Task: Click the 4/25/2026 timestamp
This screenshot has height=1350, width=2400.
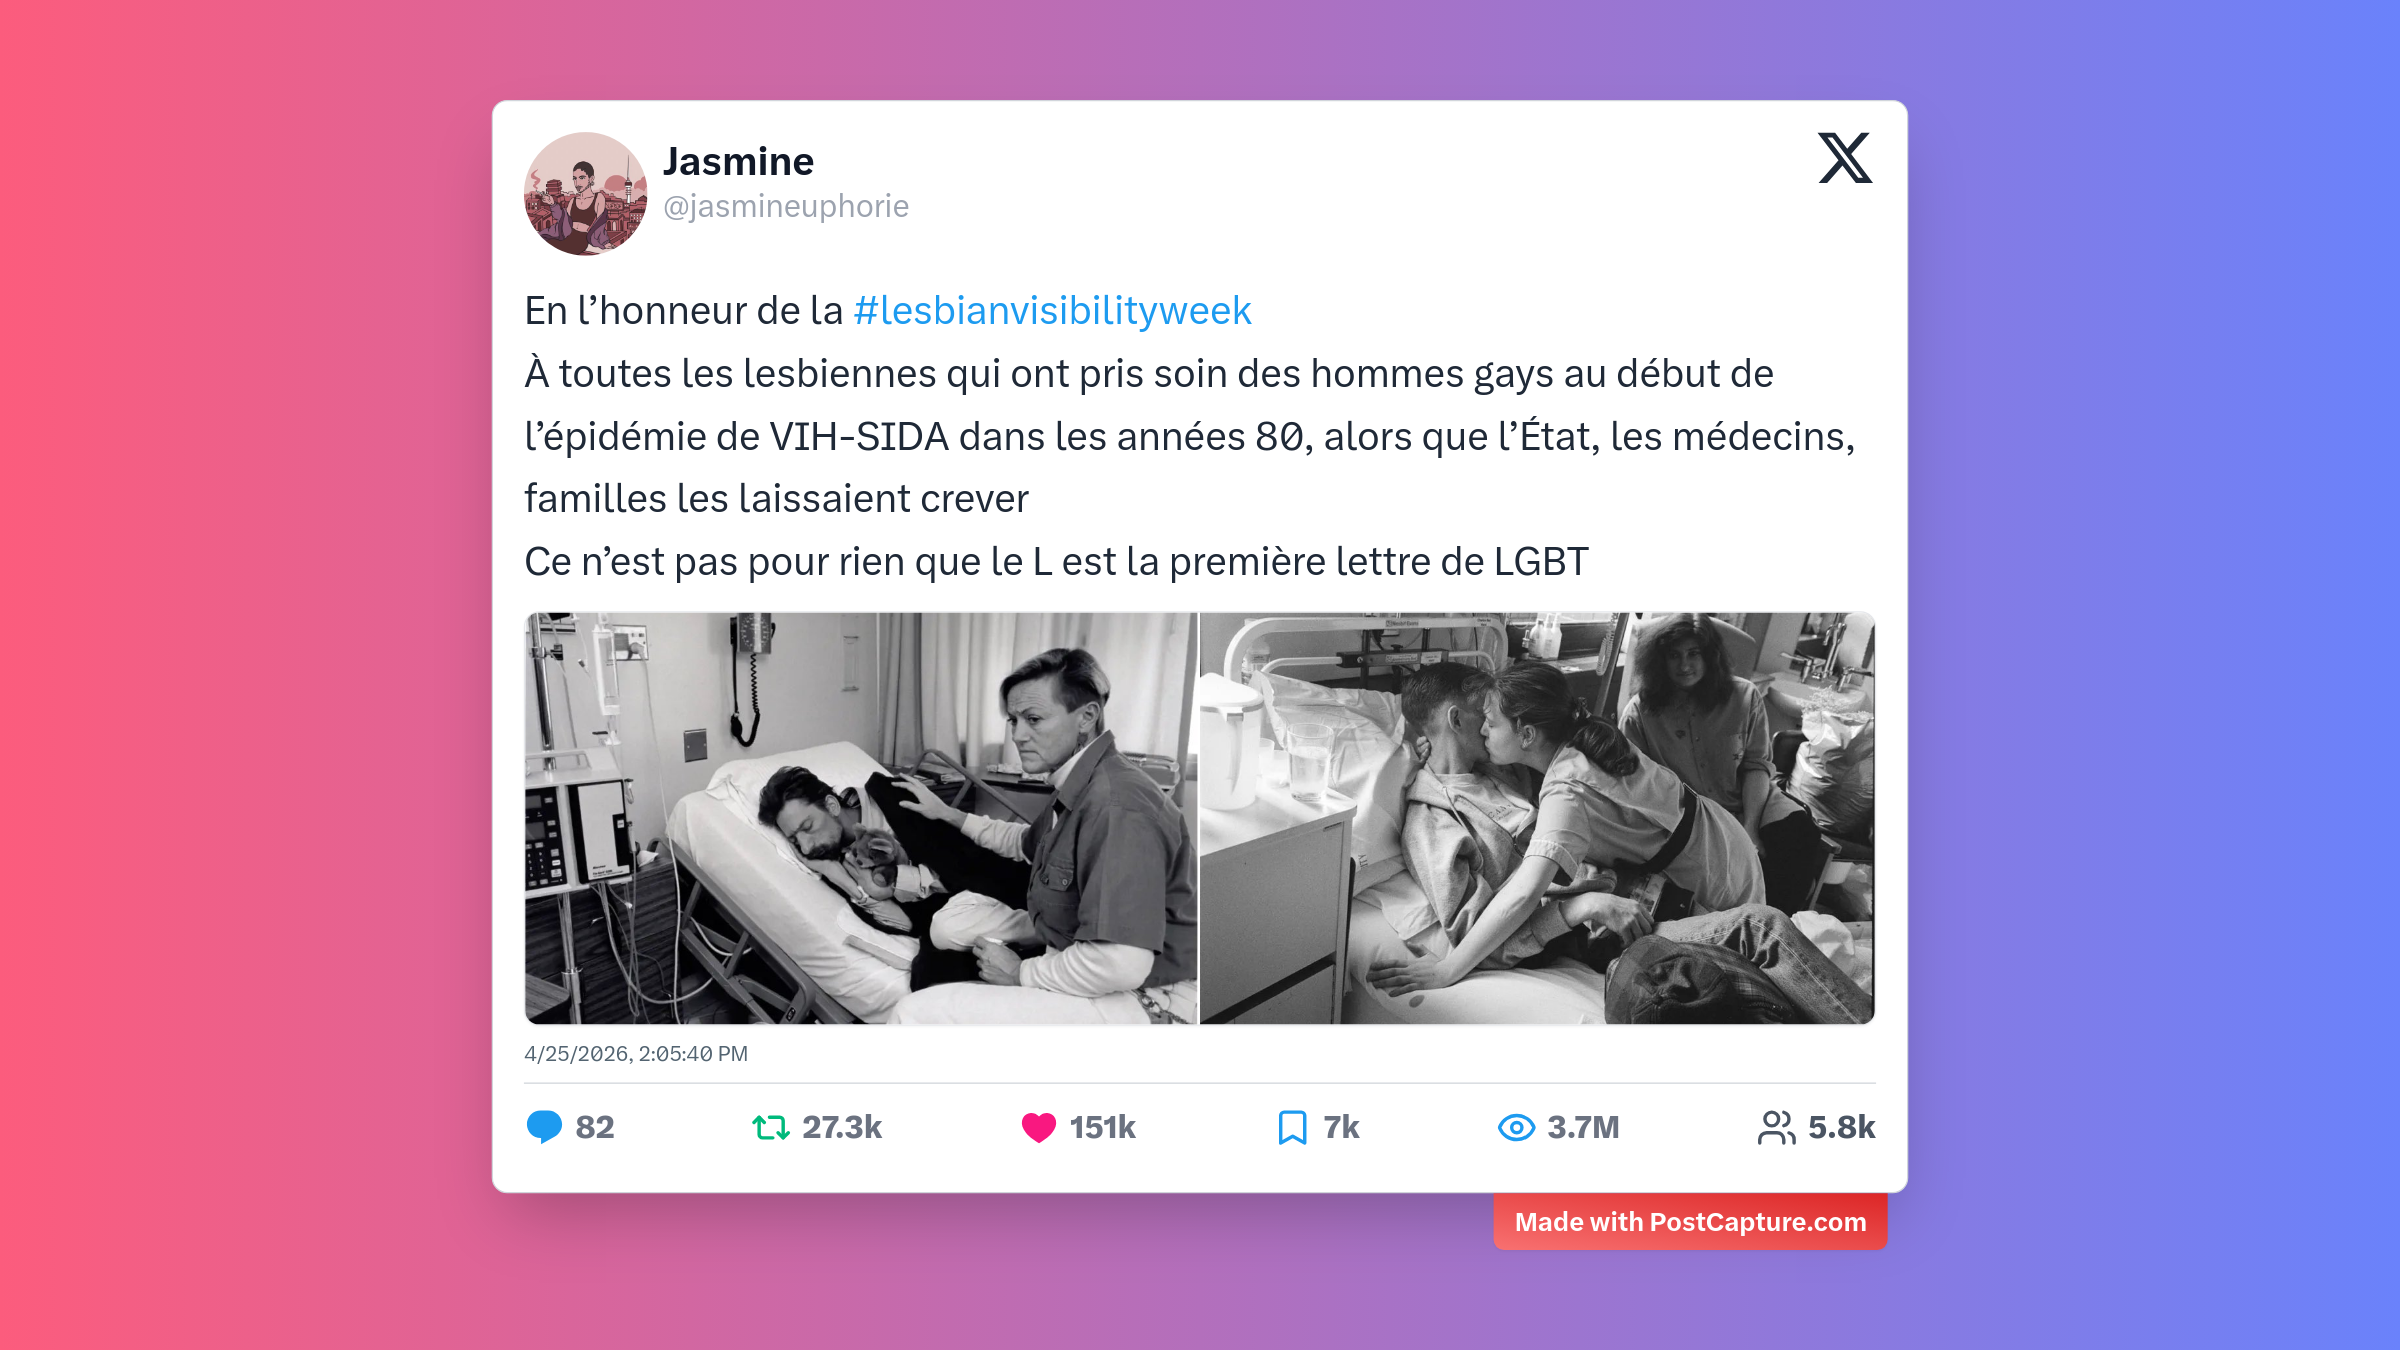Action: click(x=636, y=1054)
